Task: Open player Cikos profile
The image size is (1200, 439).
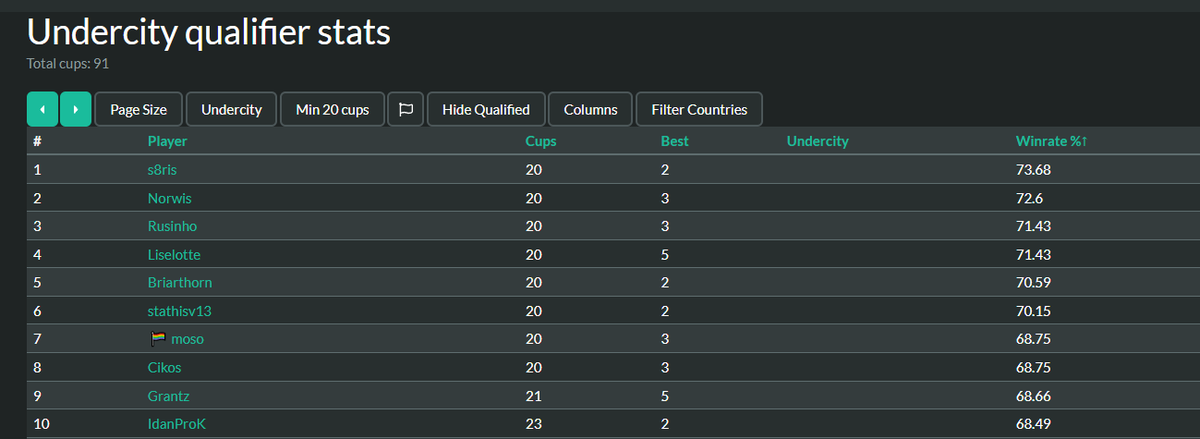Action: tap(164, 367)
